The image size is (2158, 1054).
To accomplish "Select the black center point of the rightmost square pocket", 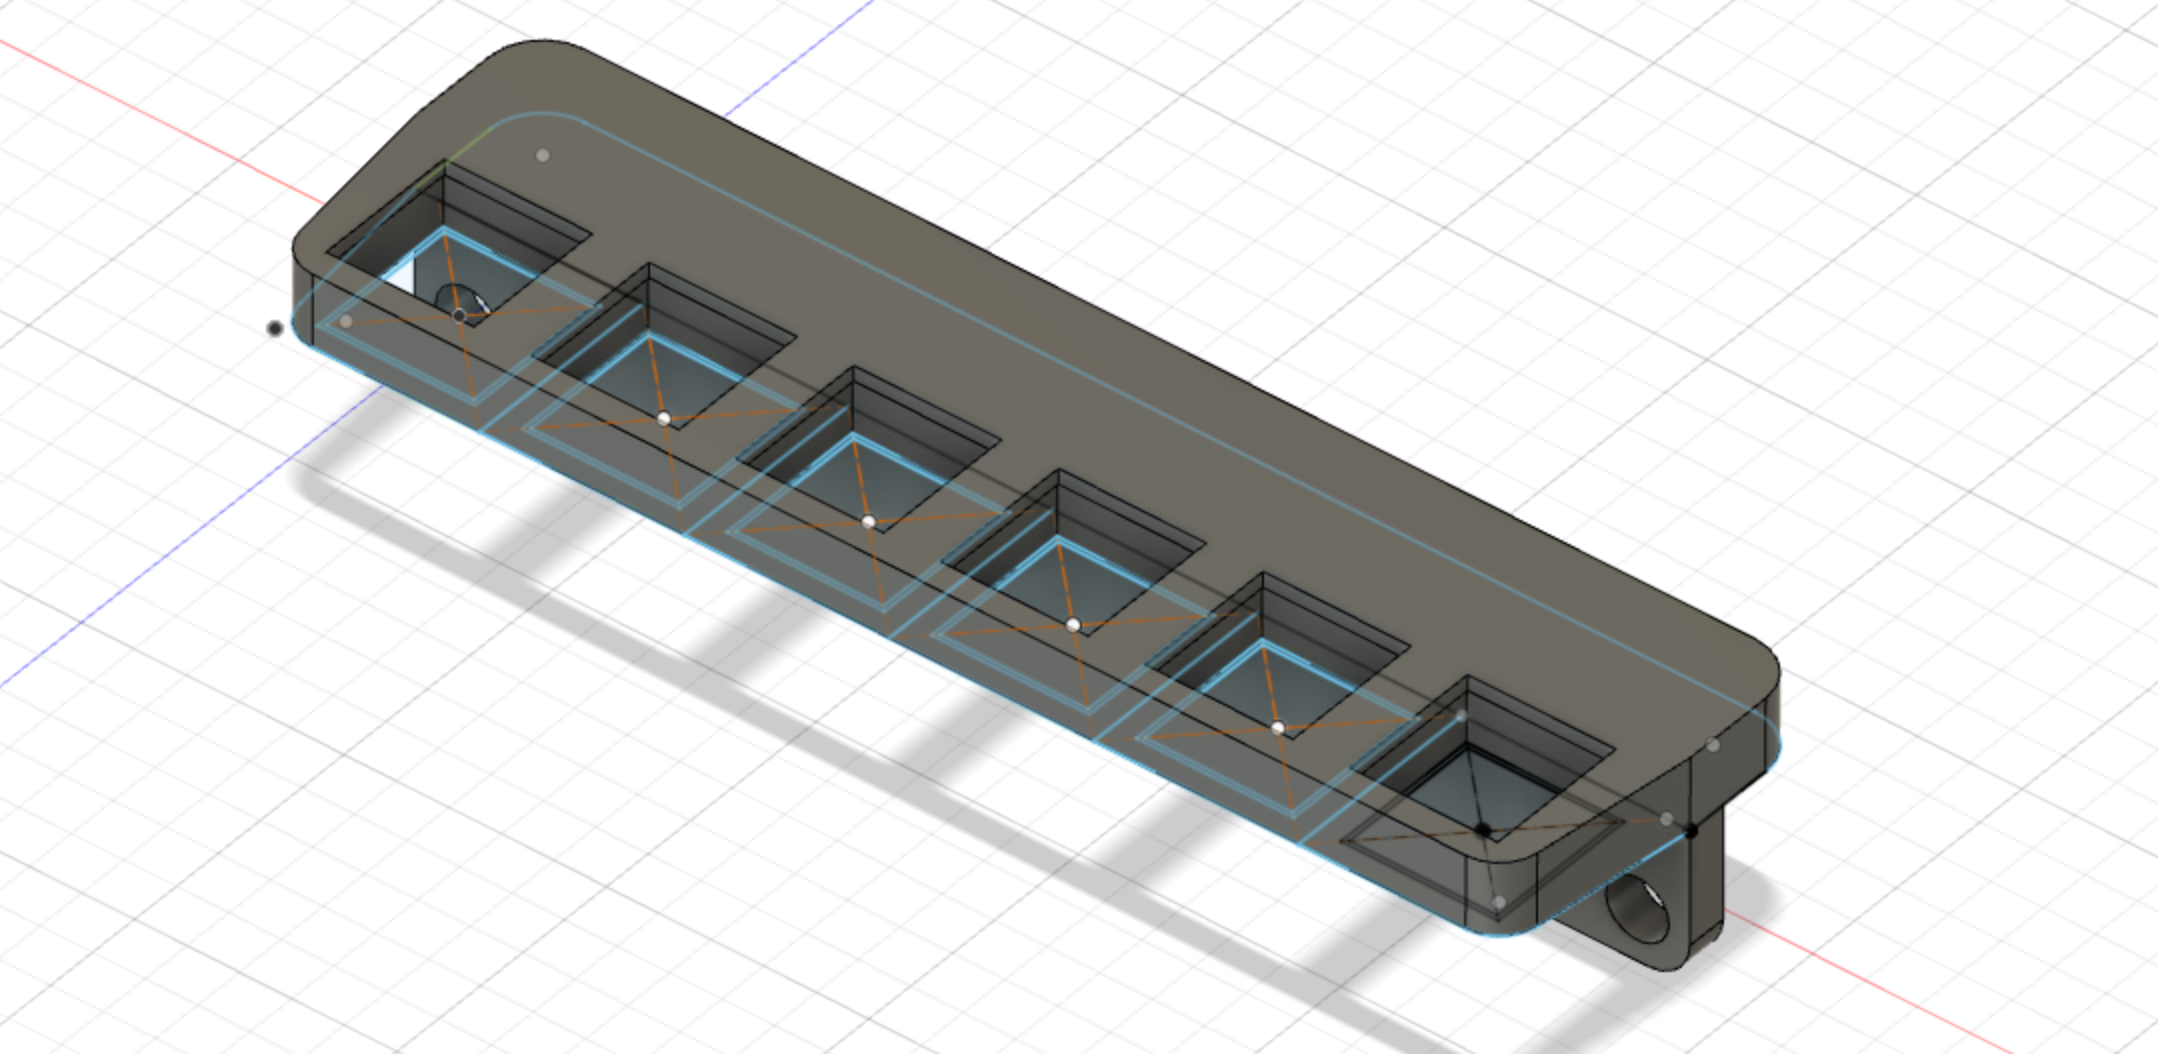I will point(1483,830).
